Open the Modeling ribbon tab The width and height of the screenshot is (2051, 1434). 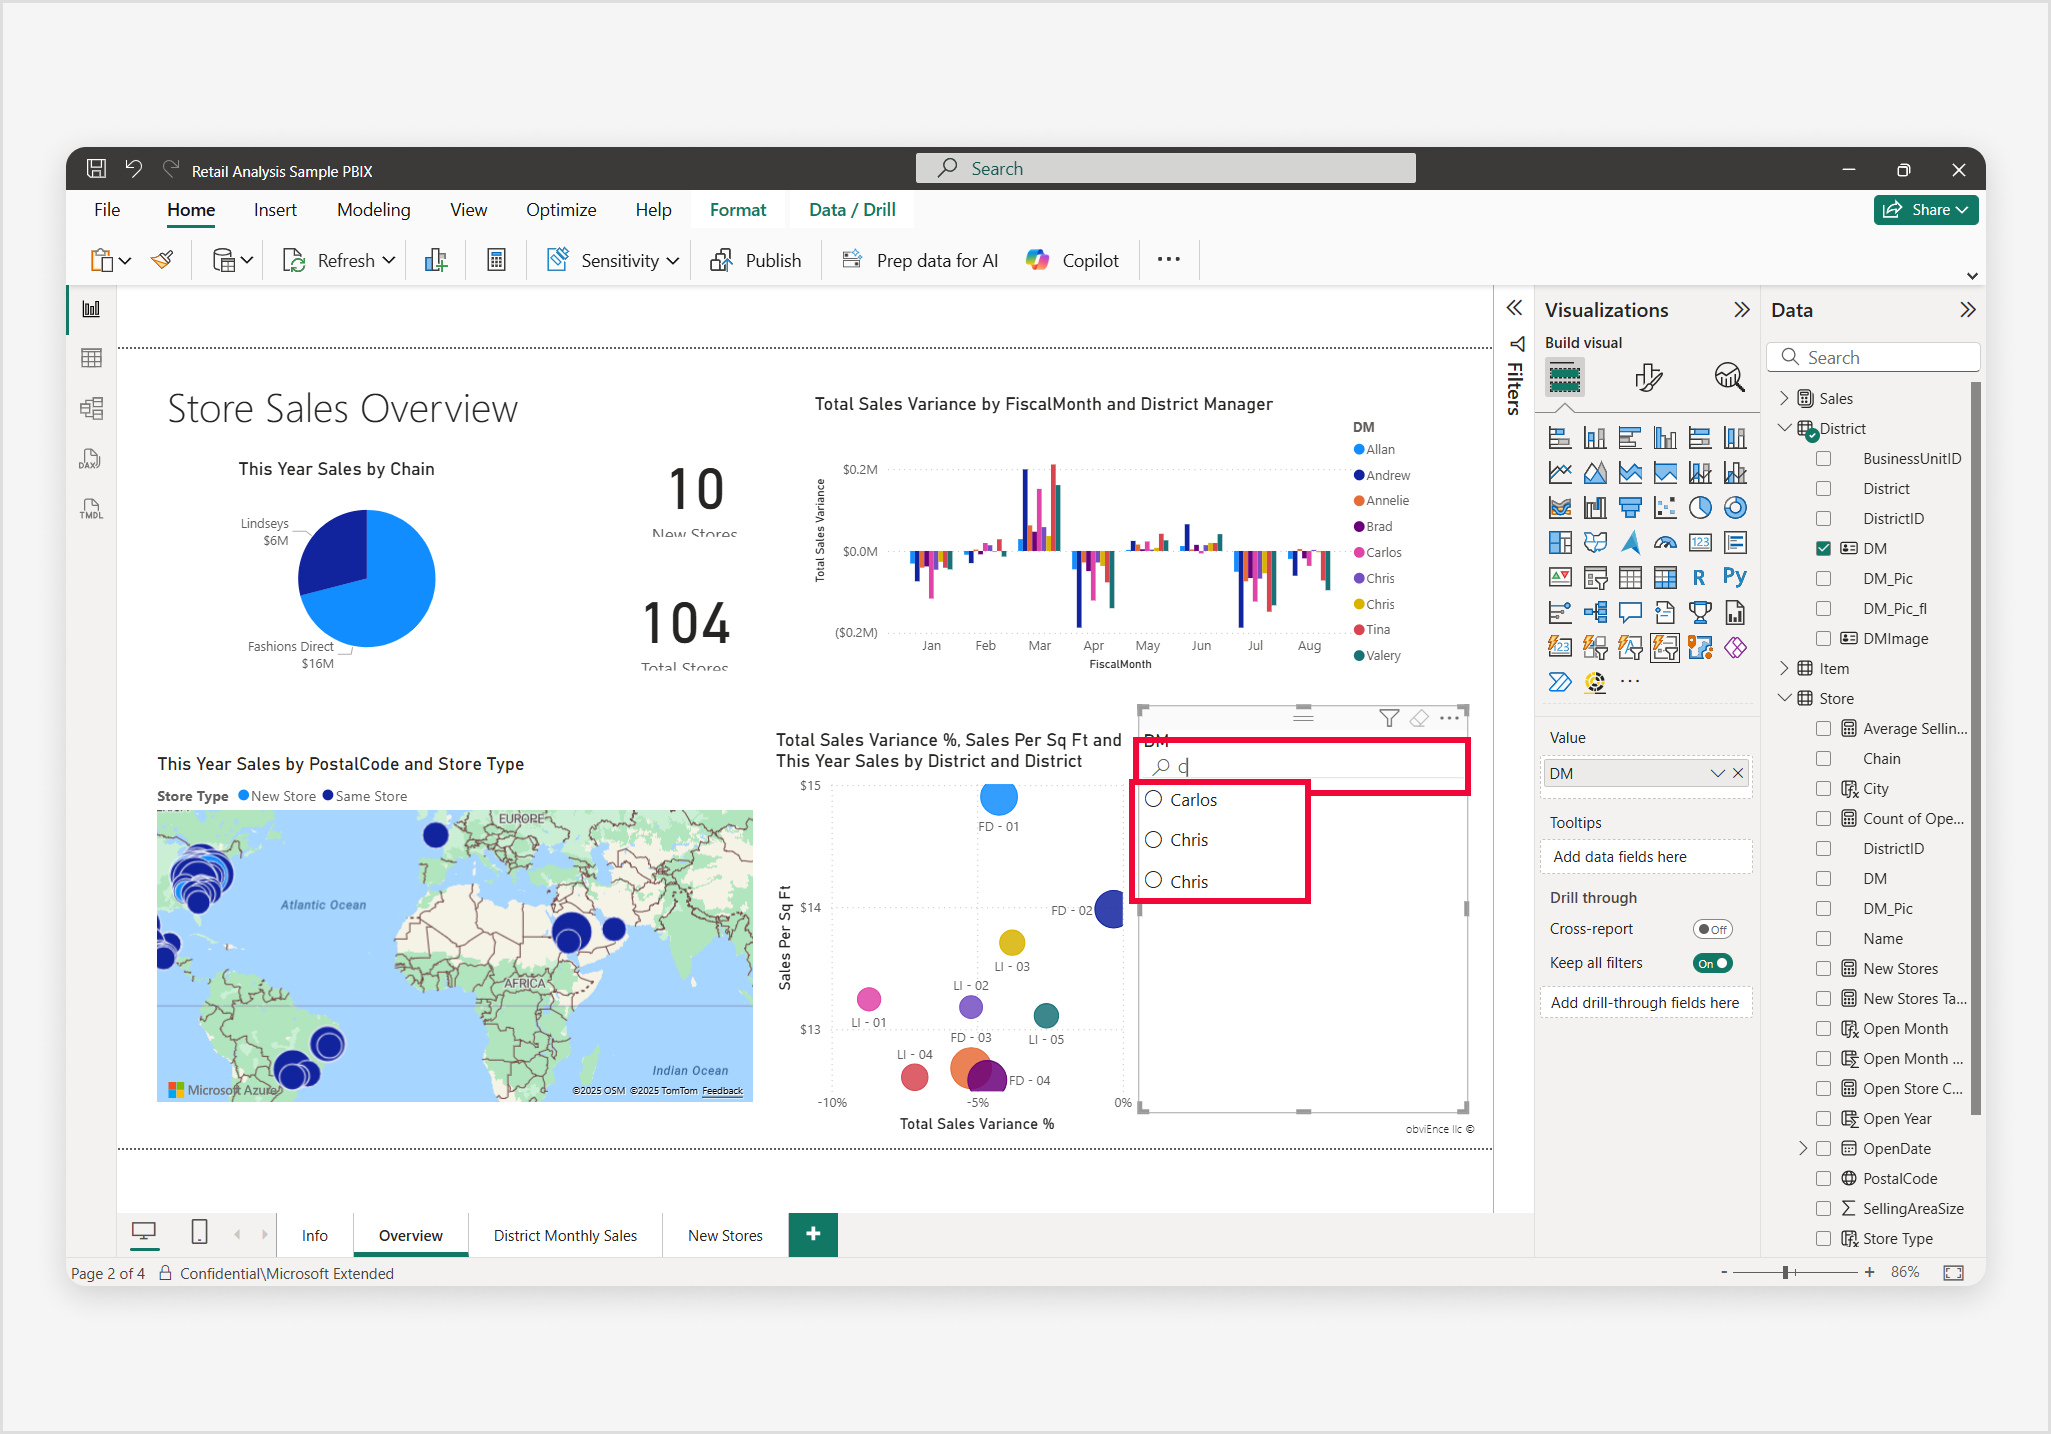pos(373,210)
